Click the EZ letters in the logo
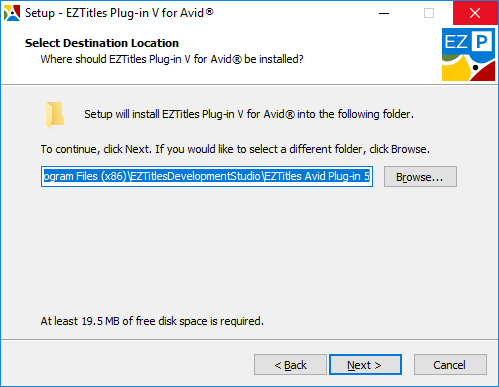 (456, 42)
